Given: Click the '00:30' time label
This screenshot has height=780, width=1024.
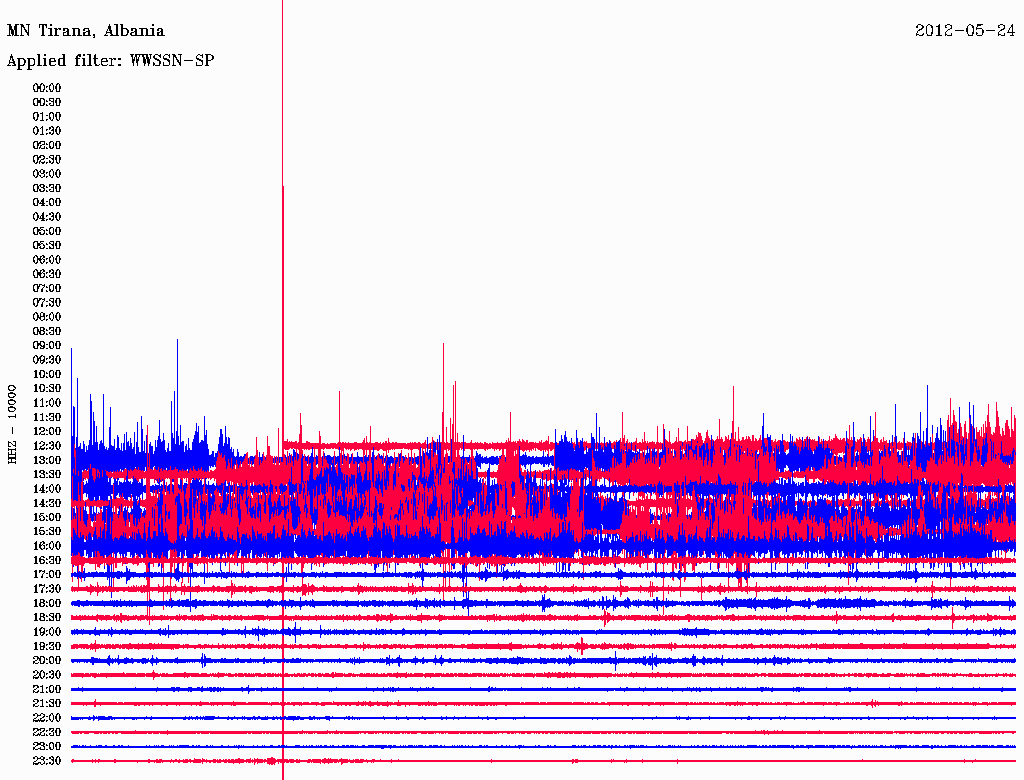Looking at the screenshot, I should coord(47,102).
